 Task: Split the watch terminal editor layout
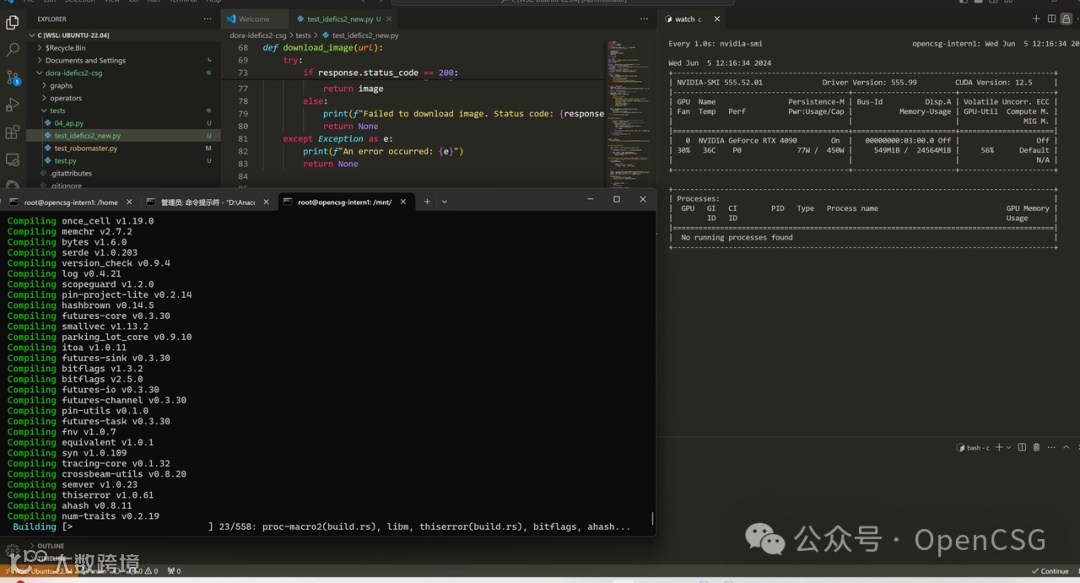(x=1052, y=19)
